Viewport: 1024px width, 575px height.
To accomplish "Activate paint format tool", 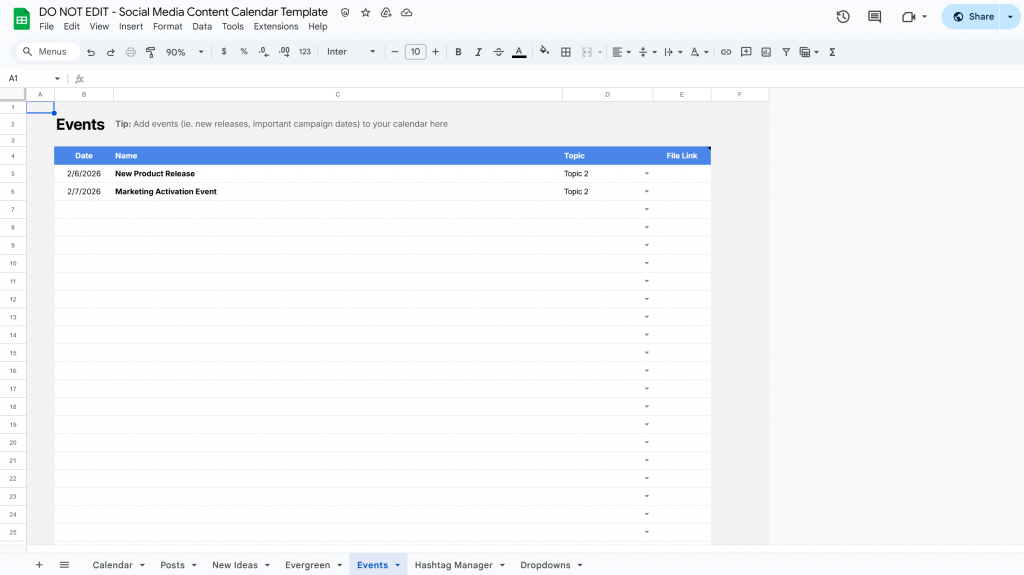I will (x=150, y=52).
